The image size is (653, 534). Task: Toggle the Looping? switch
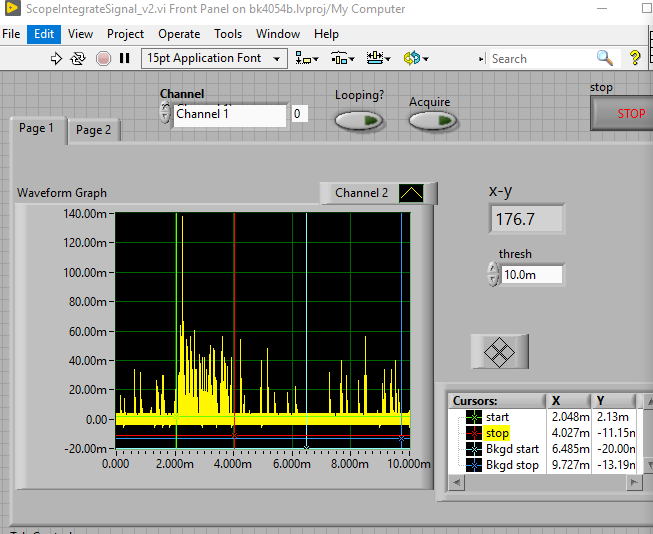359,121
